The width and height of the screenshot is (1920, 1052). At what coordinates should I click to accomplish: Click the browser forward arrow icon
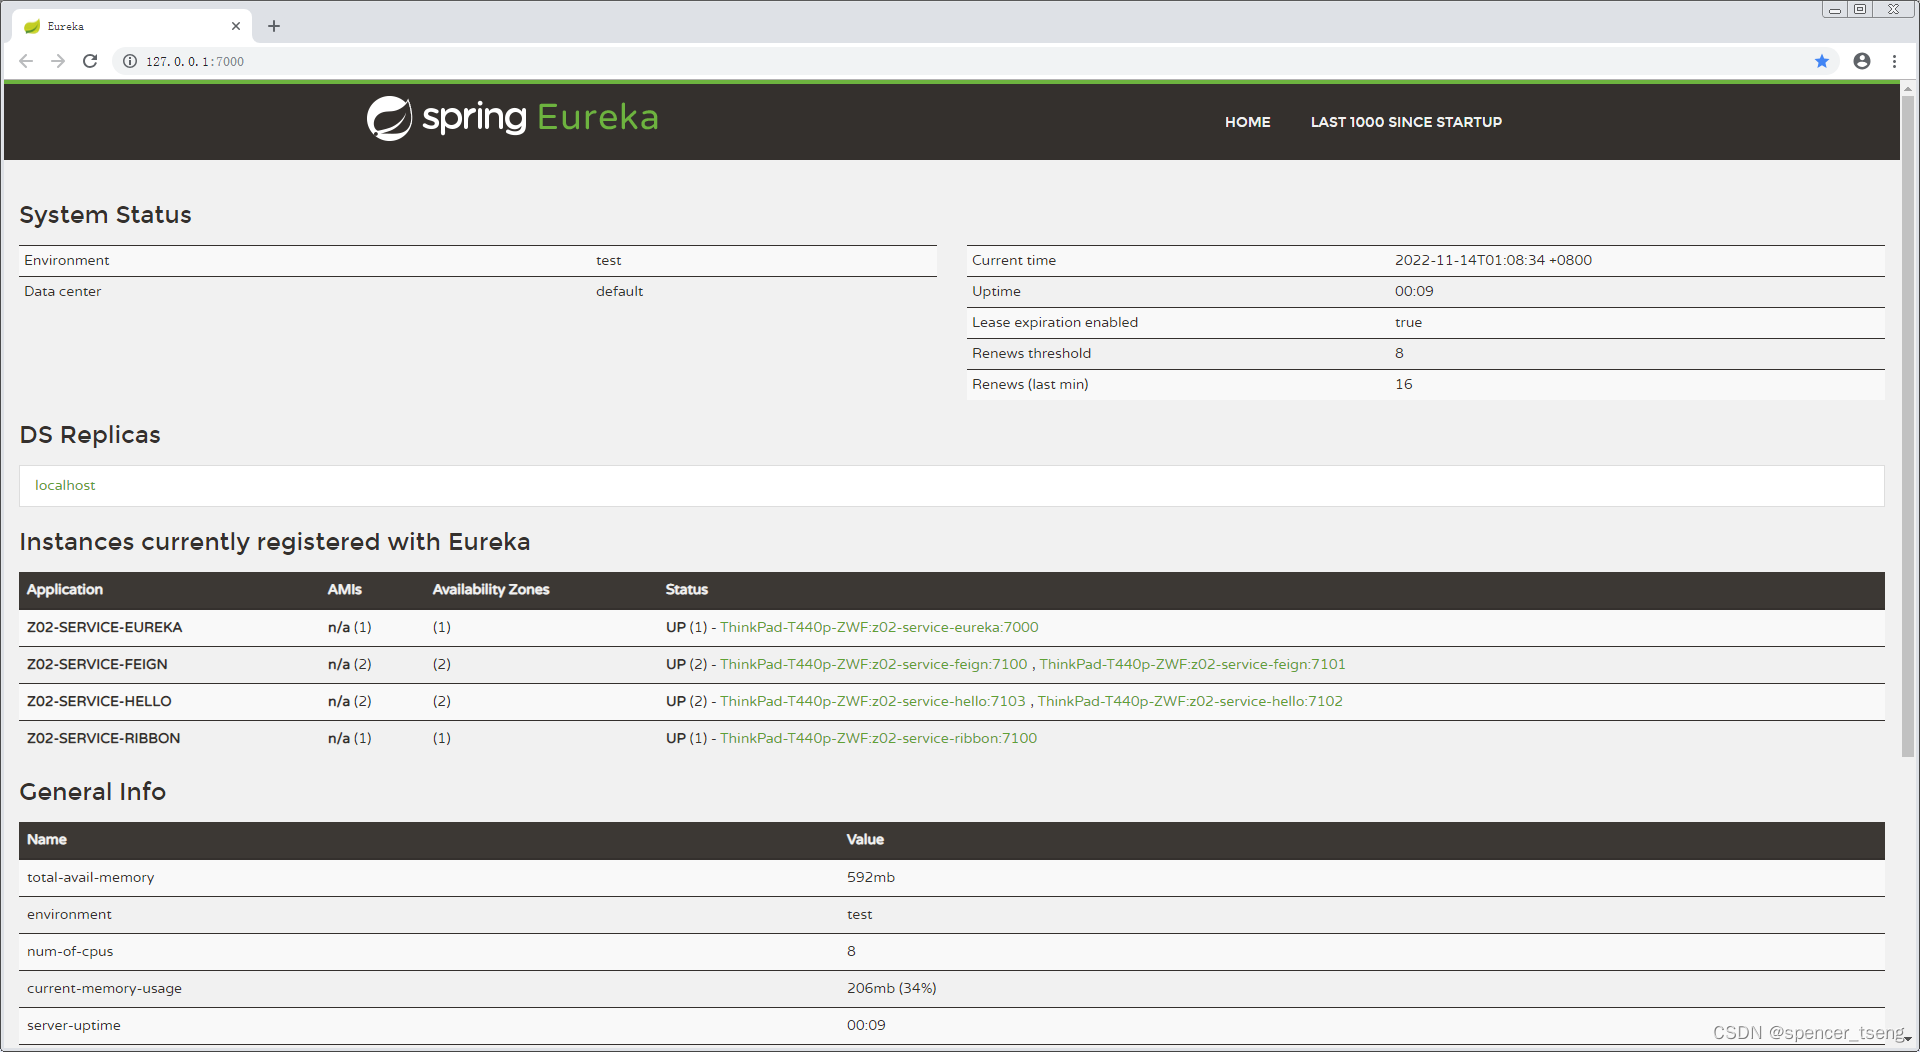[58, 61]
